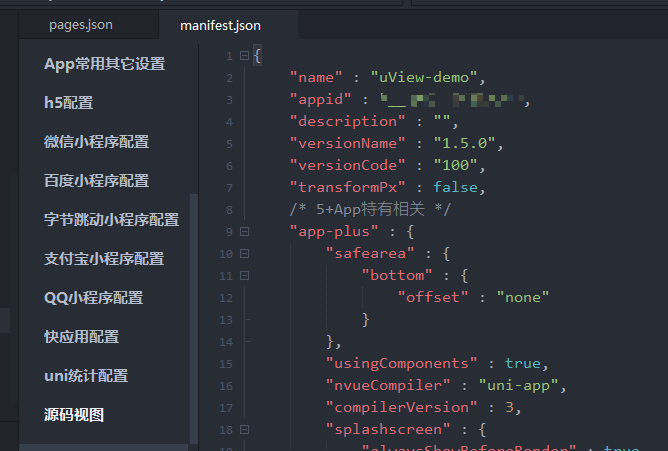The height and width of the screenshot is (451, 668).
Task: Open 快应用配置 settings
Action: click(82, 337)
